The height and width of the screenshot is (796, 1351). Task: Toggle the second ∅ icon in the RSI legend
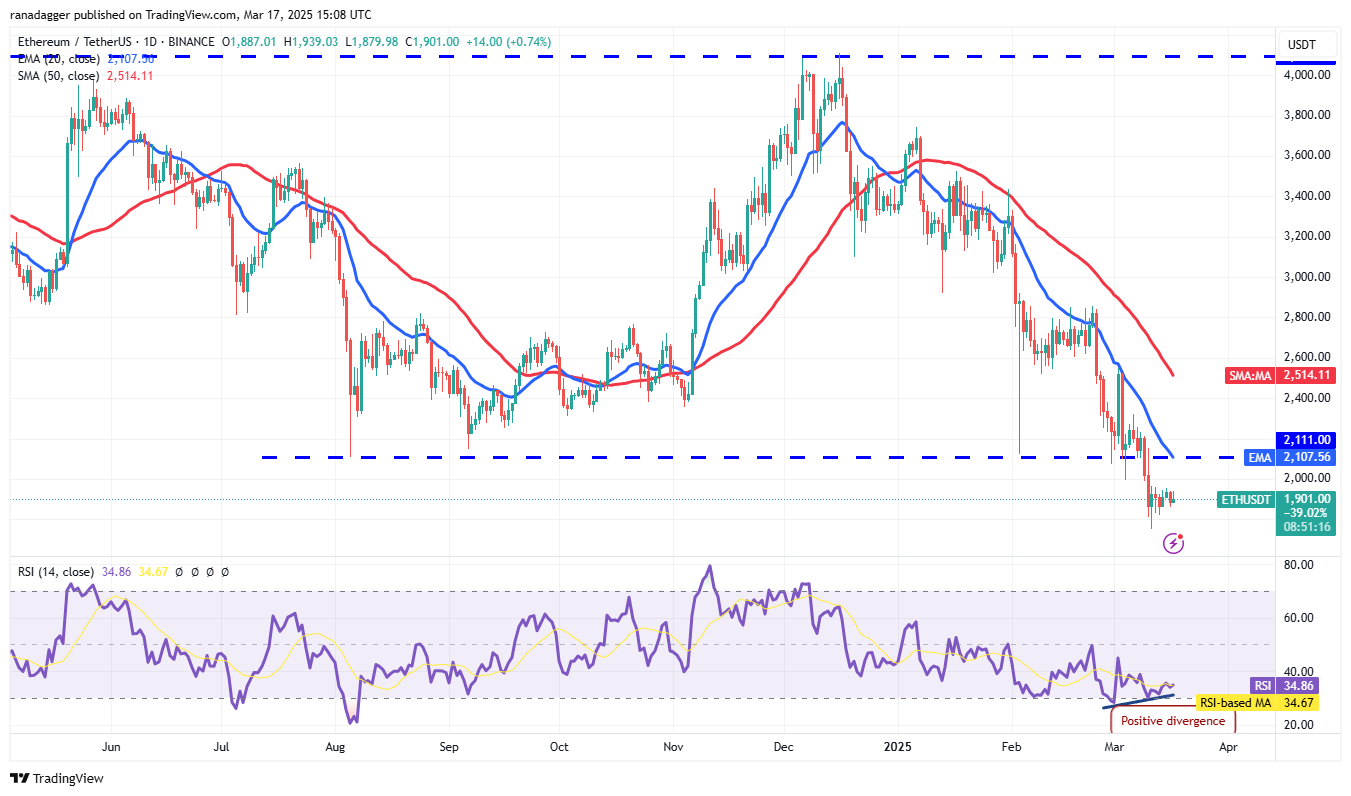click(195, 572)
